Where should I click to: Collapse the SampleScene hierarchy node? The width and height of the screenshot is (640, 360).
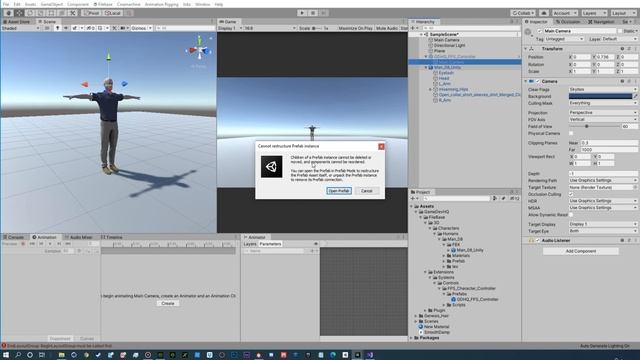(421, 35)
